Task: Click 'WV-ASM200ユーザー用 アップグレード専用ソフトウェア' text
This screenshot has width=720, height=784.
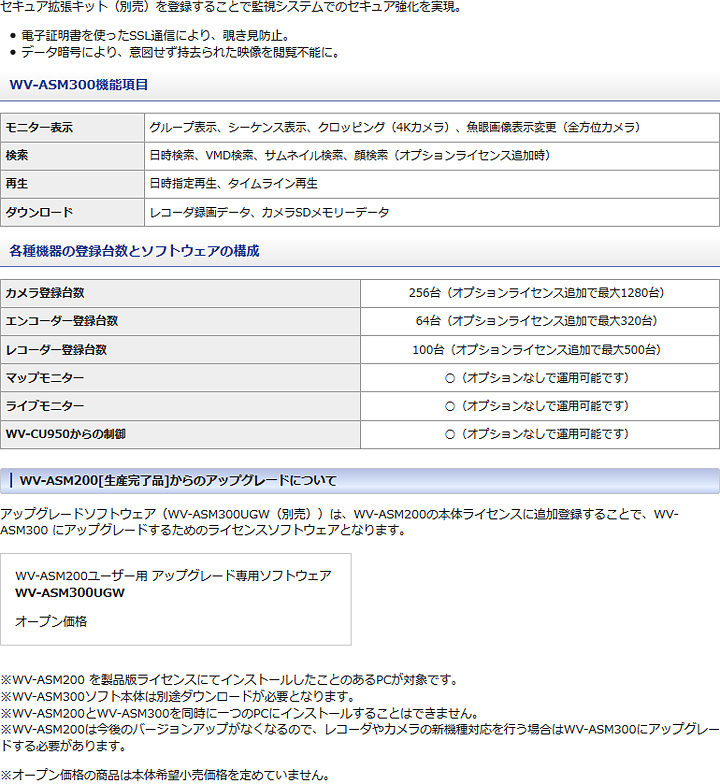Action: coord(173,576)
